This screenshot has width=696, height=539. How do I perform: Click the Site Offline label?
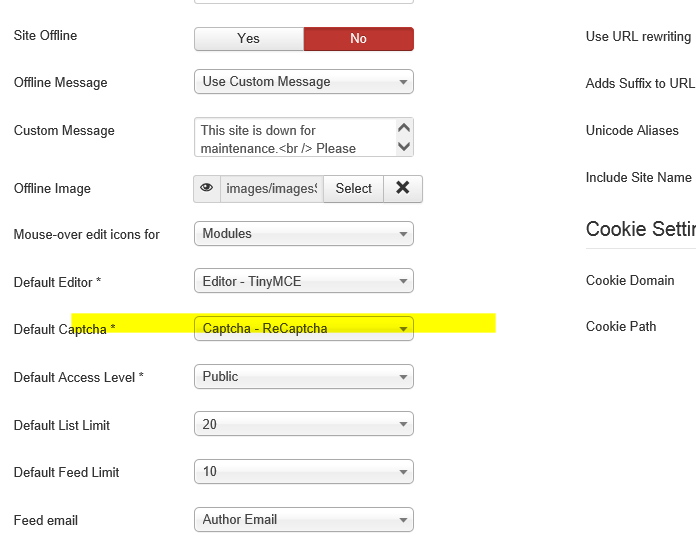coord(45,36)
